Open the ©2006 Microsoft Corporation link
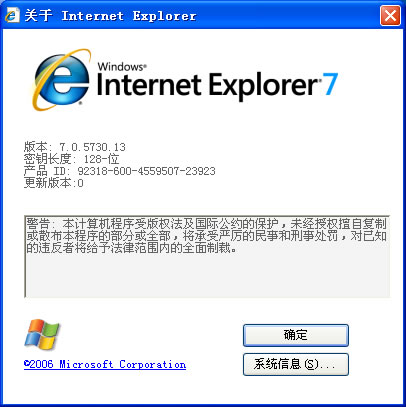The height and width of the screenshot is (407, 406). [105, 364]
